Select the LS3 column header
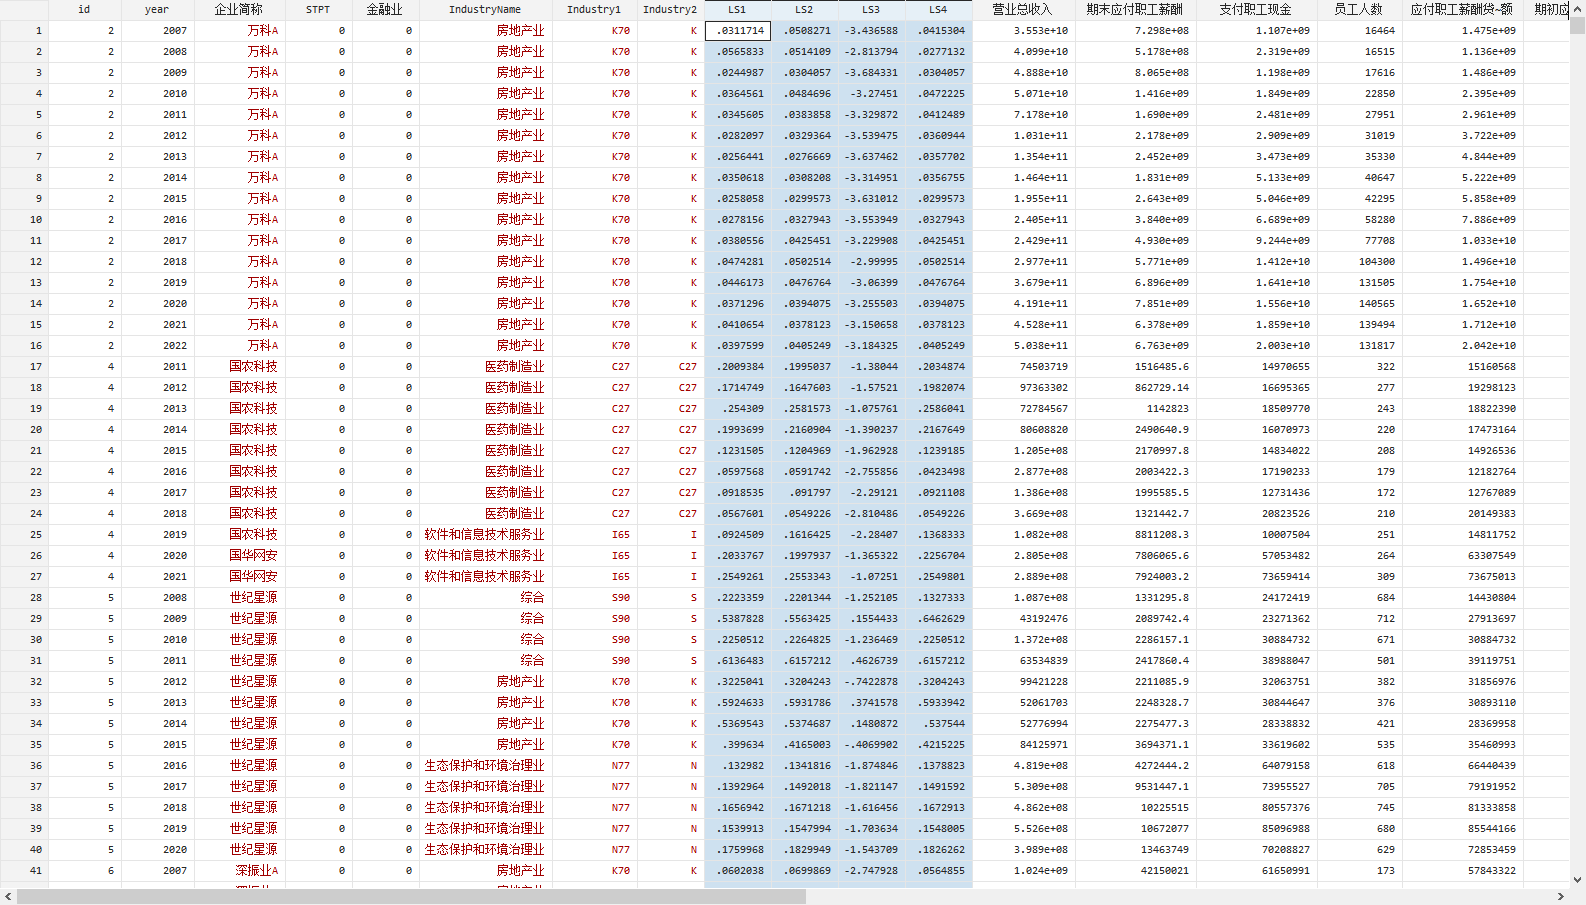Screen dimensions: 1586x905 click(871, 9)
